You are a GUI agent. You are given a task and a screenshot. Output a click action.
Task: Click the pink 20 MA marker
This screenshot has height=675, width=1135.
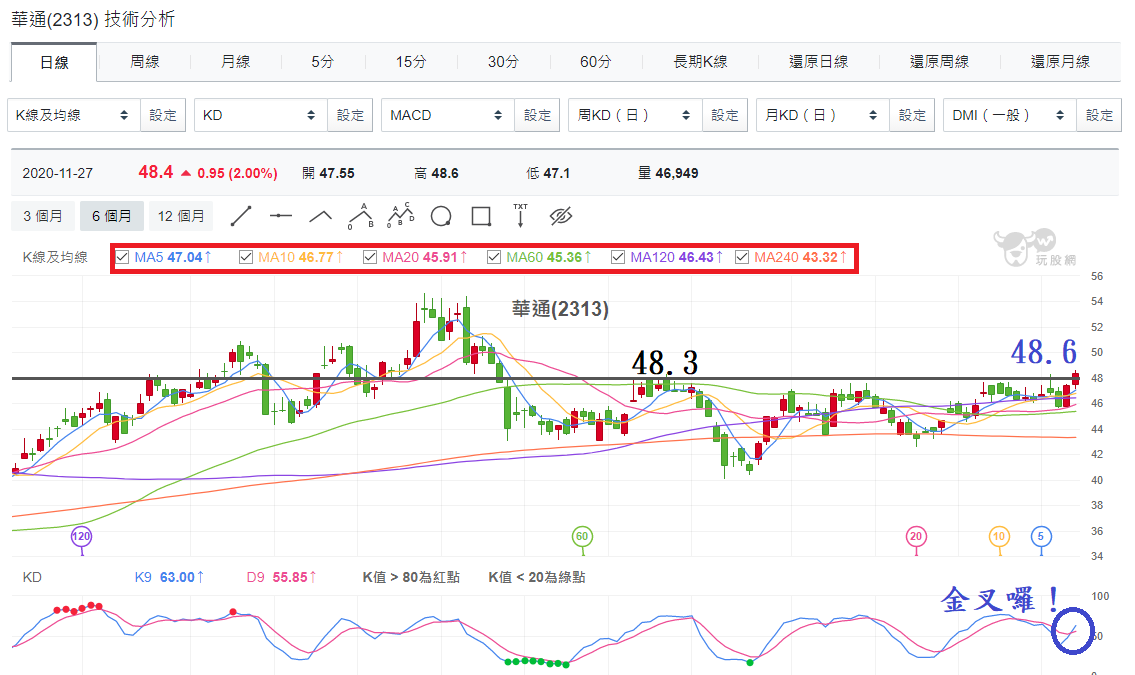[916, 537]
